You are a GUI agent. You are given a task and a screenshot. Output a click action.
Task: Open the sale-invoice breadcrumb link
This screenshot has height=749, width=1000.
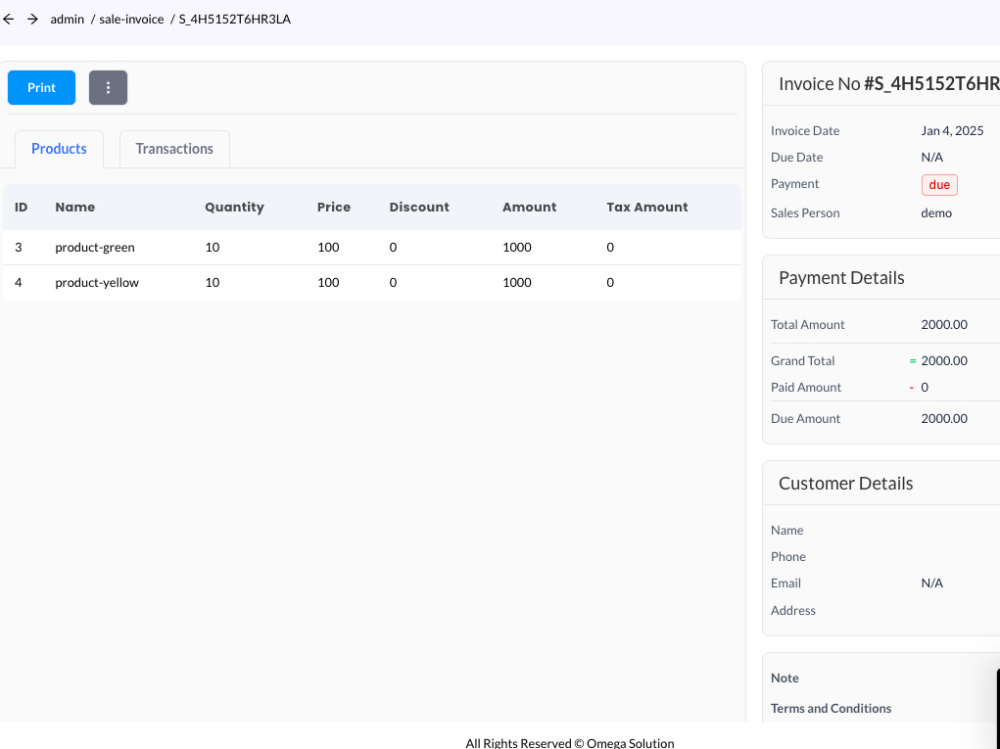(x=131, y=19)
